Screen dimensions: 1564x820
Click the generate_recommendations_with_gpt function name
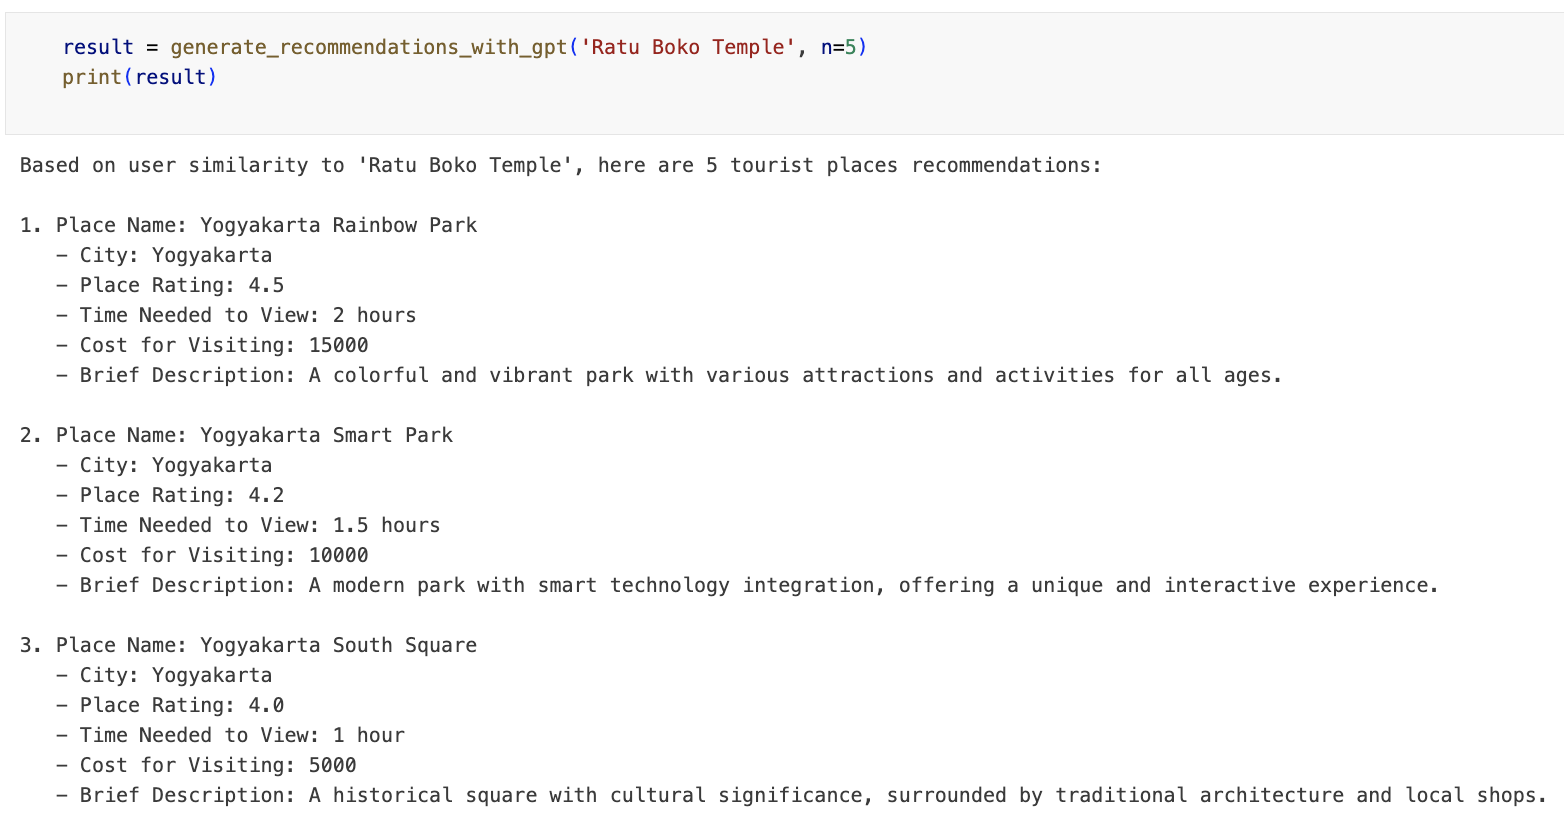click(x=368, y=47)
